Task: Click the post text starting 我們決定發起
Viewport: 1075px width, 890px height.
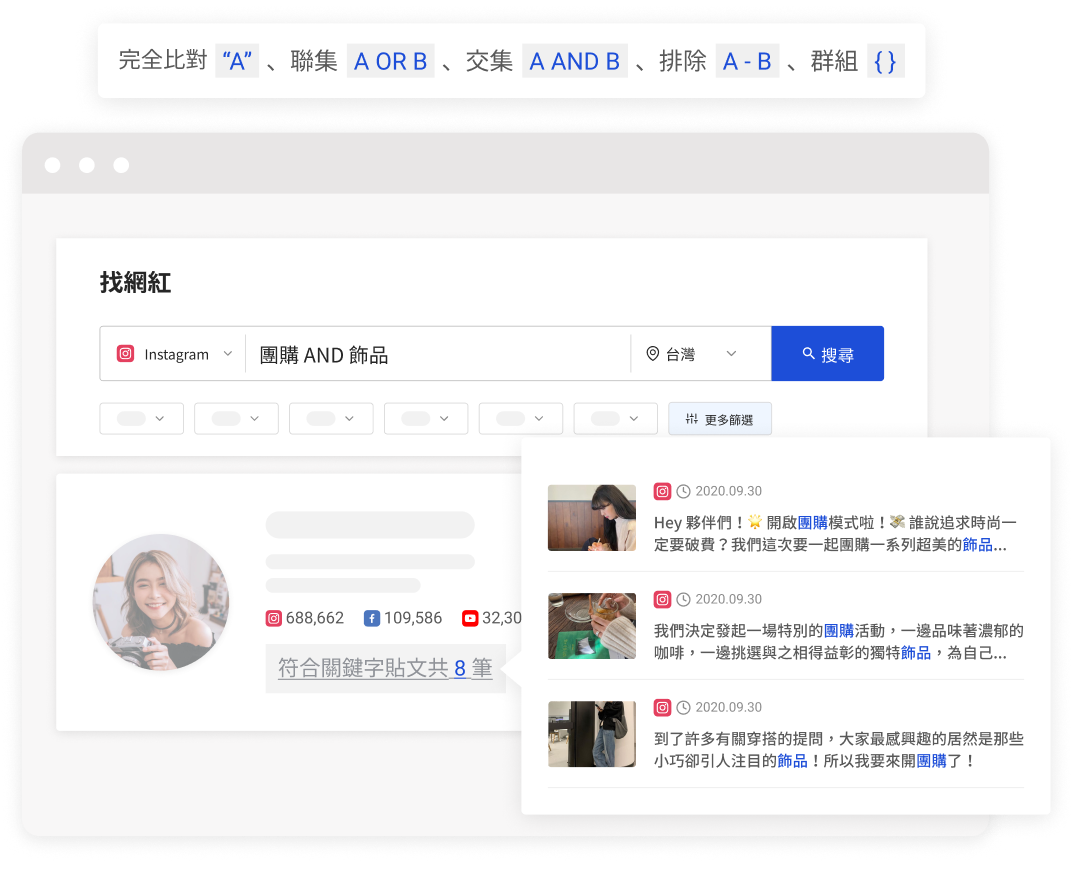Action: [x=838, y=642]
